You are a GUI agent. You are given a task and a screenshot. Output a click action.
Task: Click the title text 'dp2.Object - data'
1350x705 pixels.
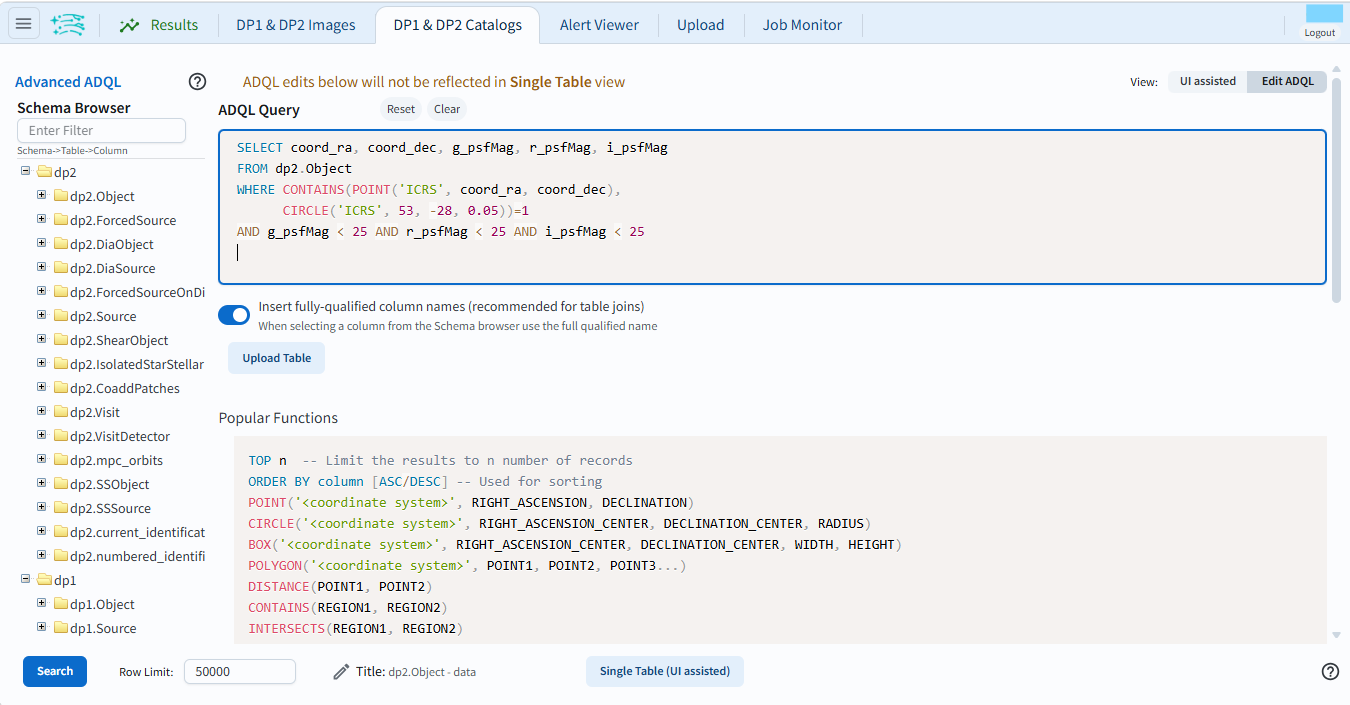pos(432,672)
